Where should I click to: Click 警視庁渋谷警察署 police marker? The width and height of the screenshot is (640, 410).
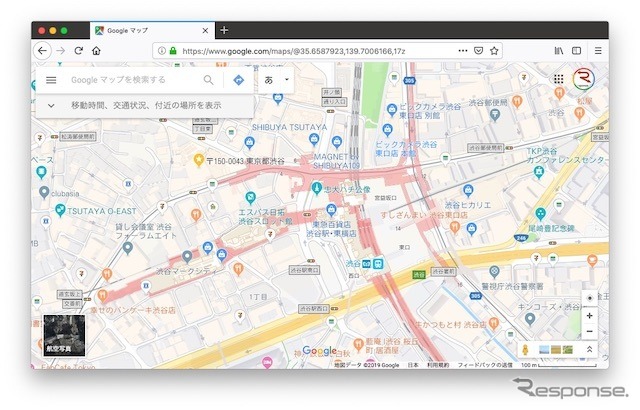coord(494,271)
